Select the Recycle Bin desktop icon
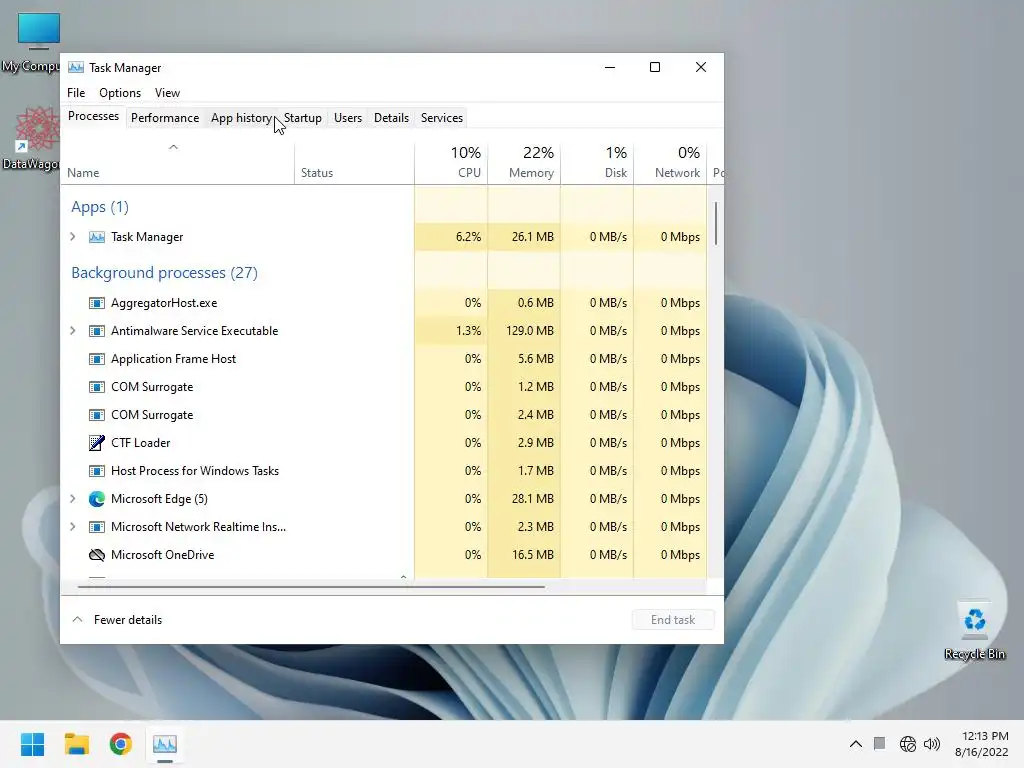Viewport: 1024px width, 768px height. [974, 630]
